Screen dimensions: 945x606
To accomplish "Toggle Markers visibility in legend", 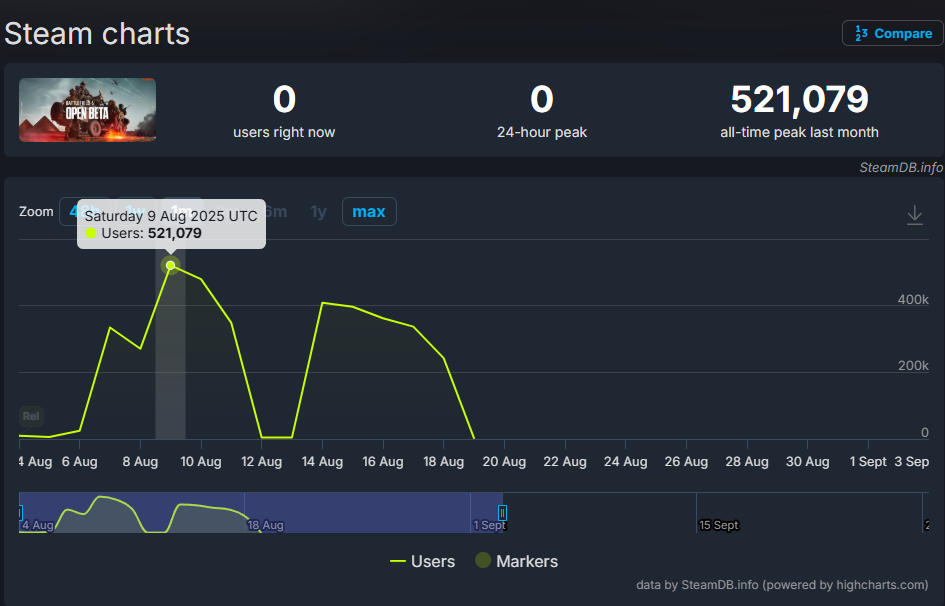I will (516, 561).
